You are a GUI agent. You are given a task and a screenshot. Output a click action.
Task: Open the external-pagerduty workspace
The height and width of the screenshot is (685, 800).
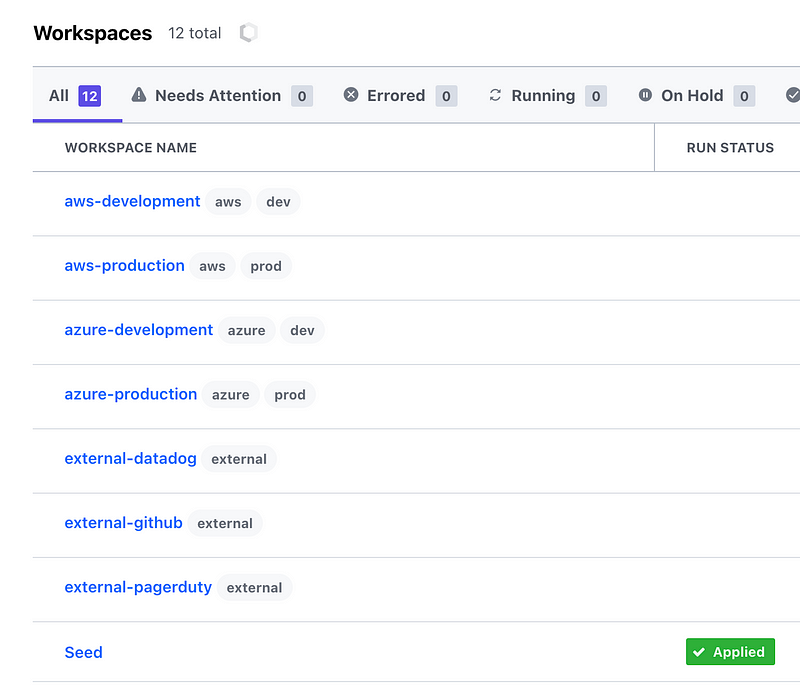138,587
